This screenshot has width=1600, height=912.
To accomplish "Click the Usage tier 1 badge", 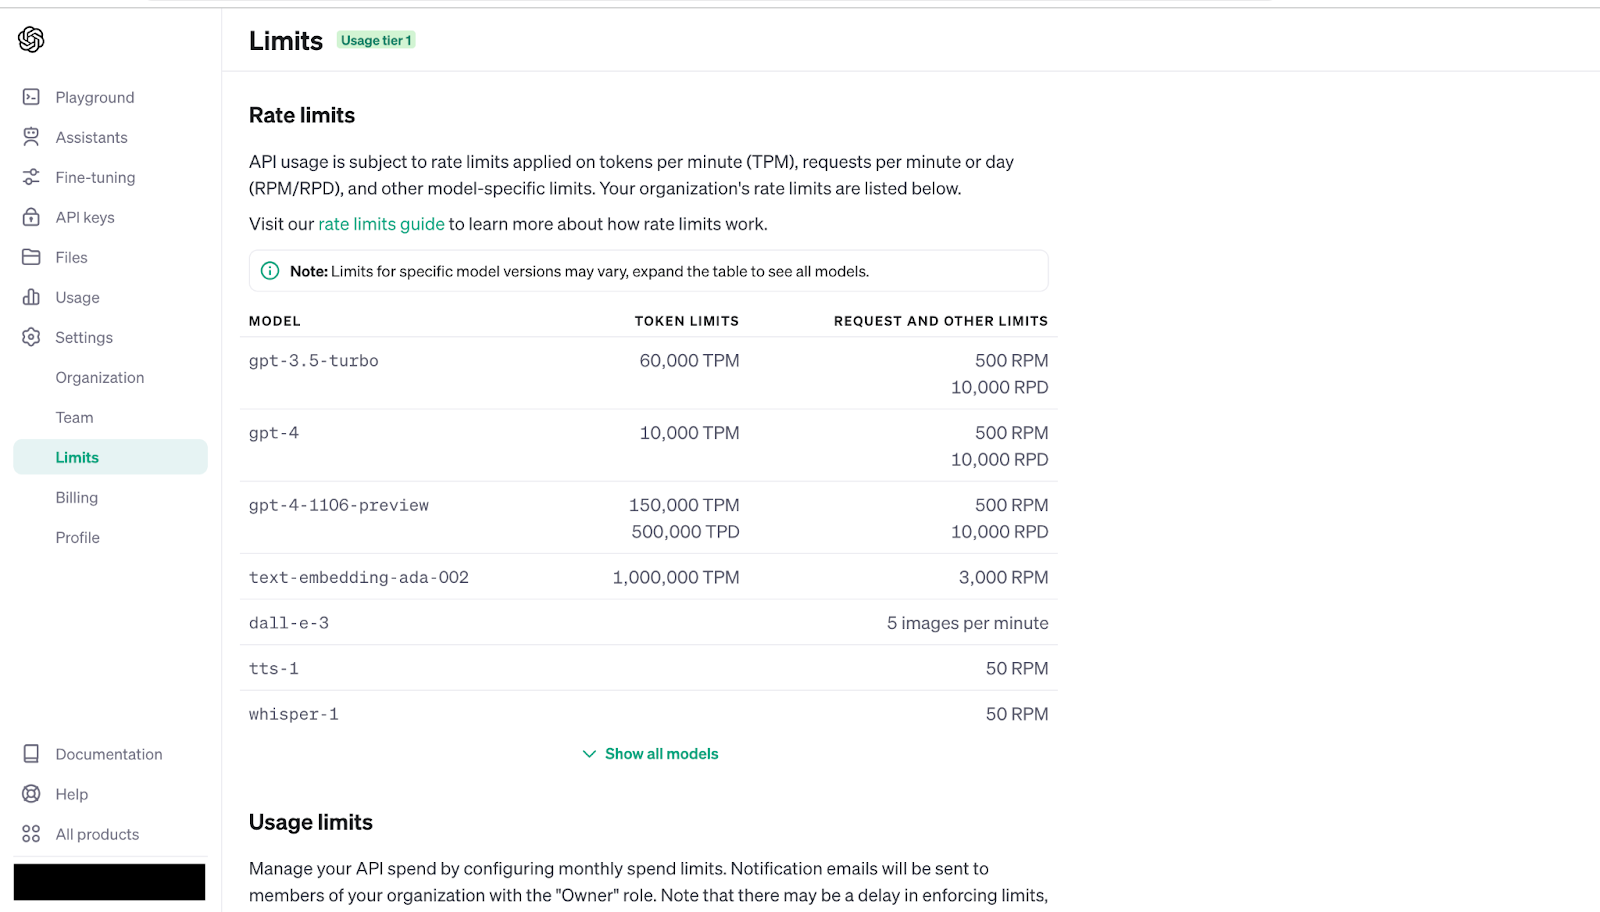I will pyautogui.click(x=376, y=40).
